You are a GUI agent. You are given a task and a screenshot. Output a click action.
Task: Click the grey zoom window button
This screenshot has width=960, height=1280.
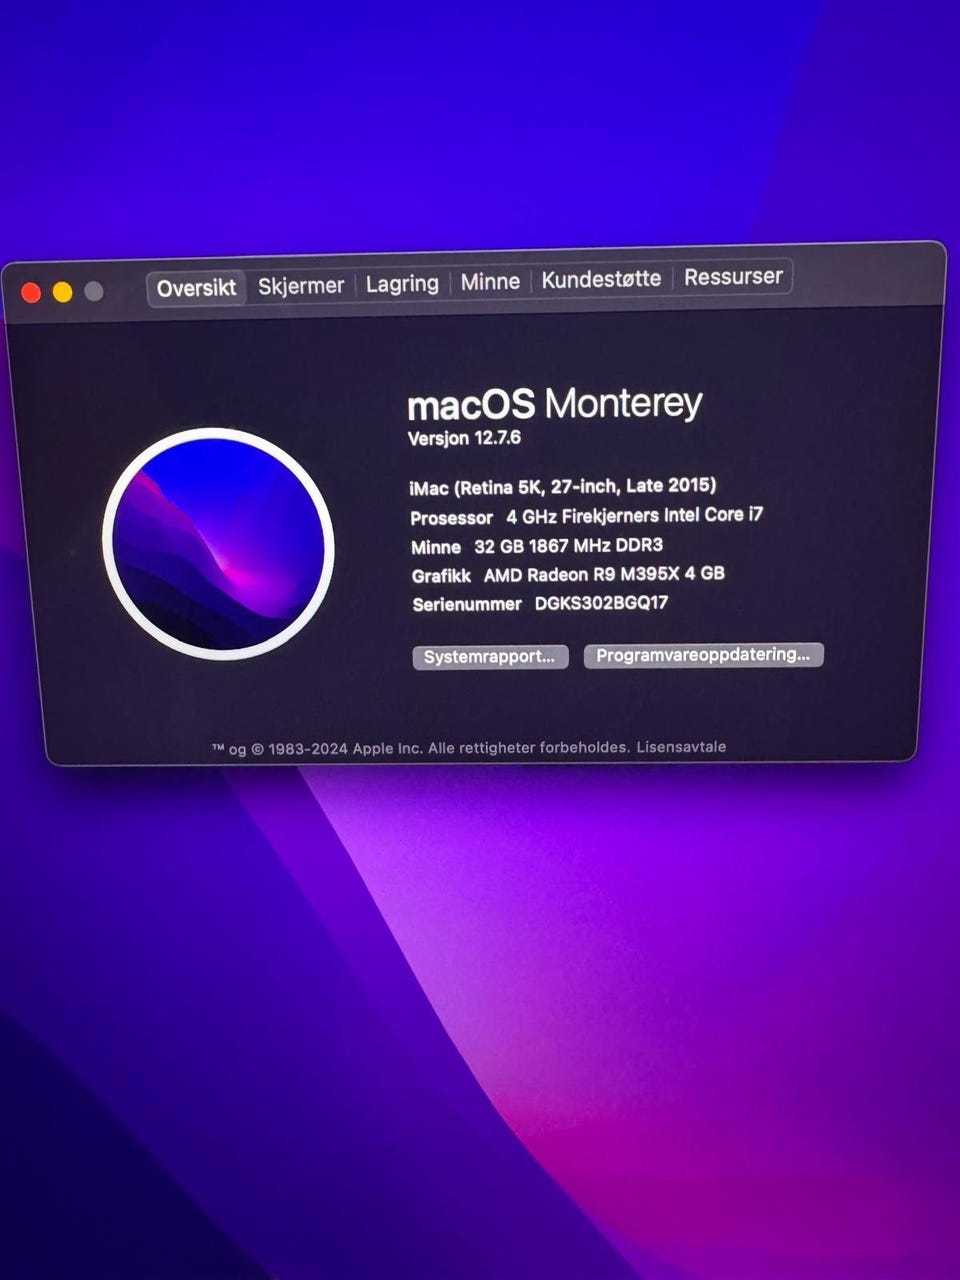[x=94, y=291]
